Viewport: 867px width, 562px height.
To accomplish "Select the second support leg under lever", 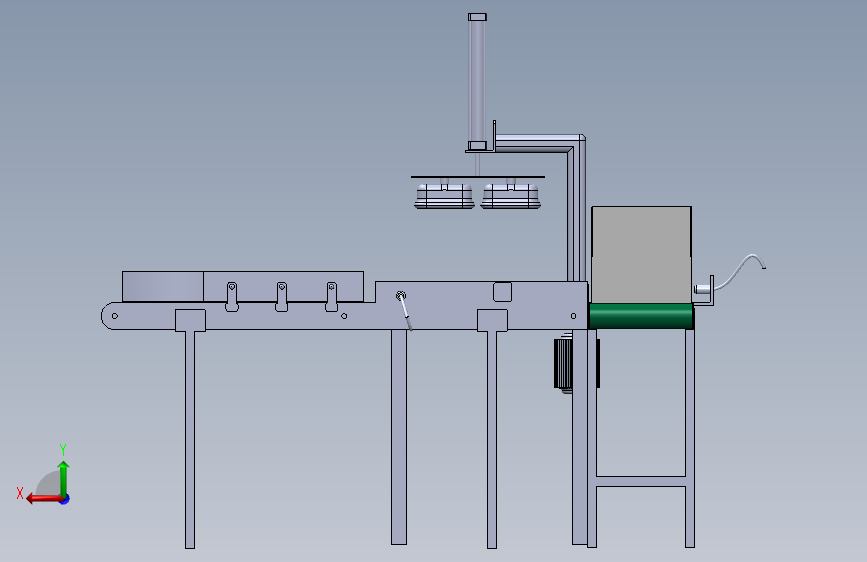I will pyautogui.click(x=399, y=437).
